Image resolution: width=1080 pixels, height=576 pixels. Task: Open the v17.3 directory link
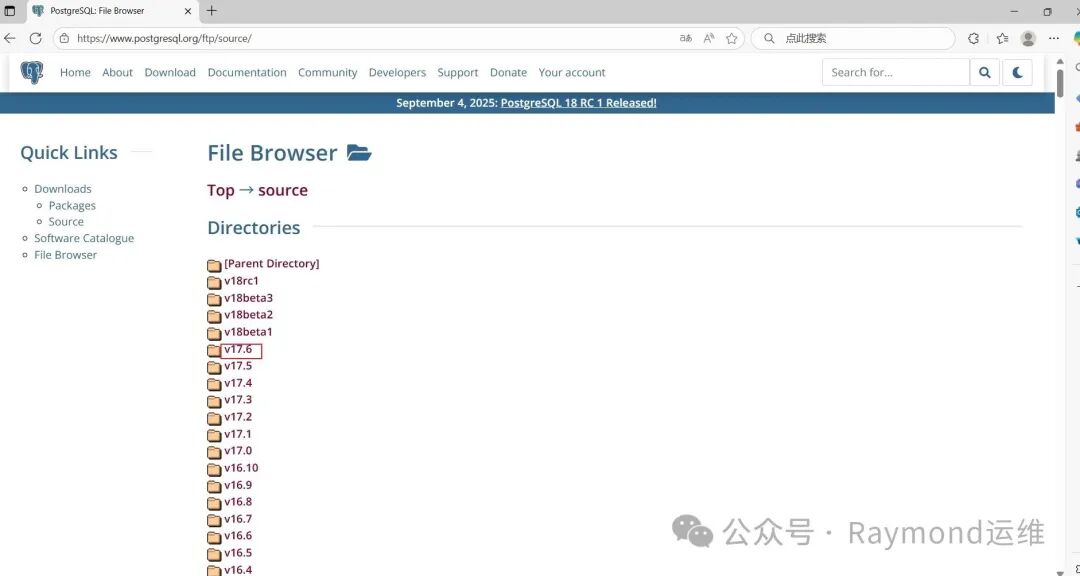click(238, 400)
